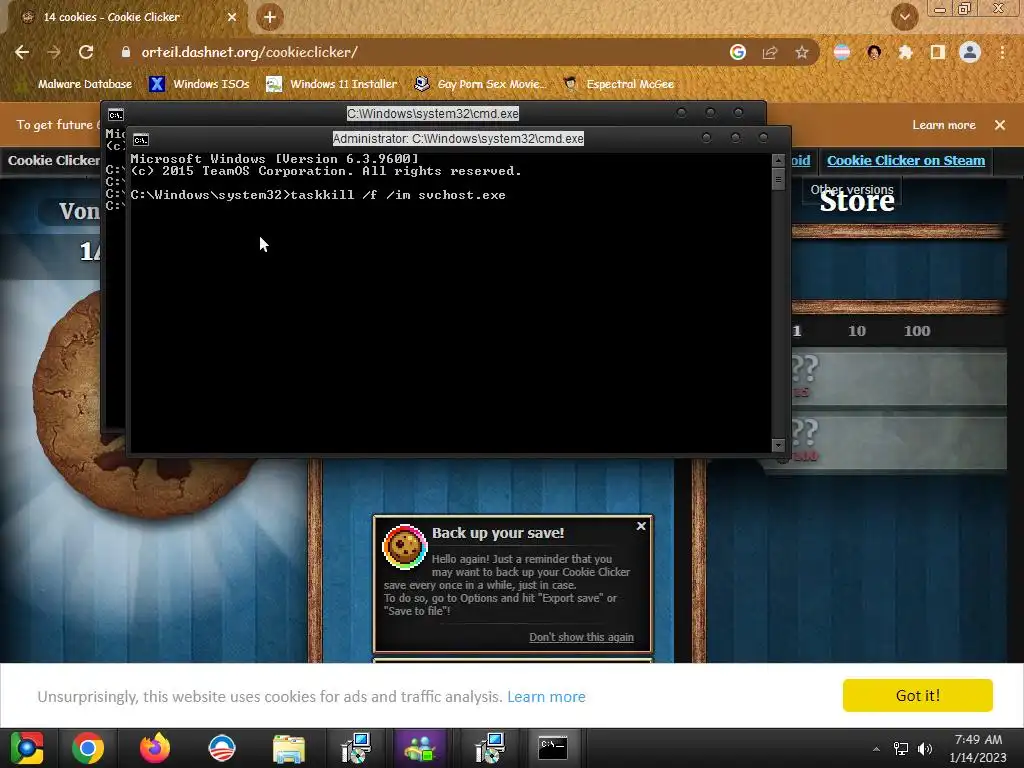Viewport: 1024px width, 768px height.
Task: Click the Other versions menu
Action: (x=852, y=189)
